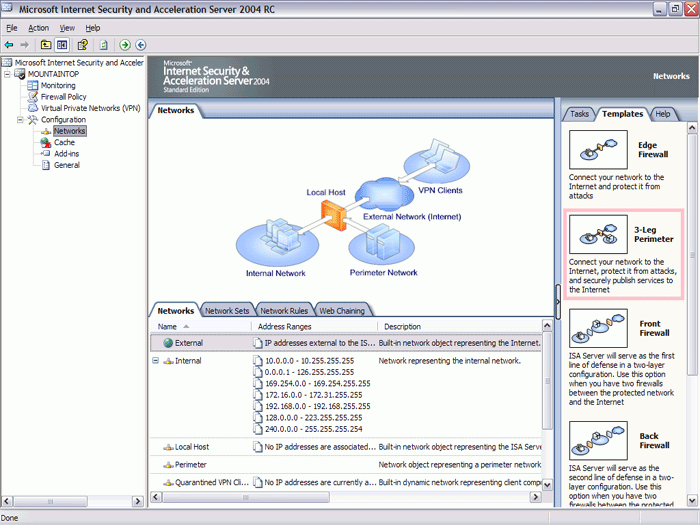Click the Perimeter Network diagram icon
This screenshot has height=525, width=700.
(x=382, y=245)
